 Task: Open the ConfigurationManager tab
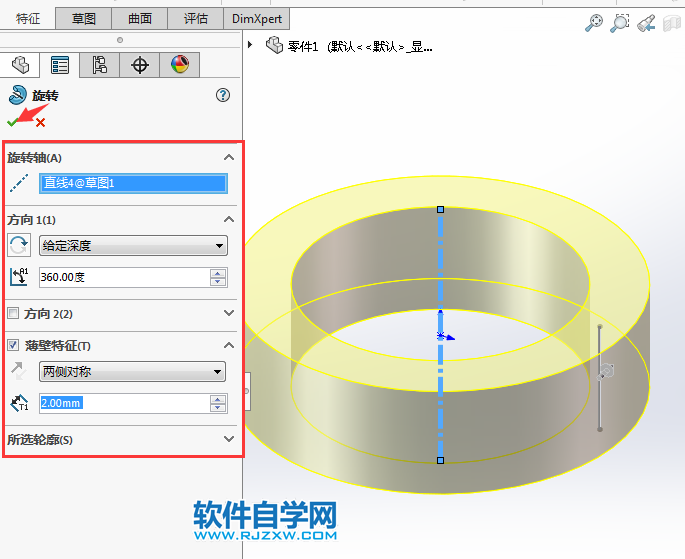point(100,65)
